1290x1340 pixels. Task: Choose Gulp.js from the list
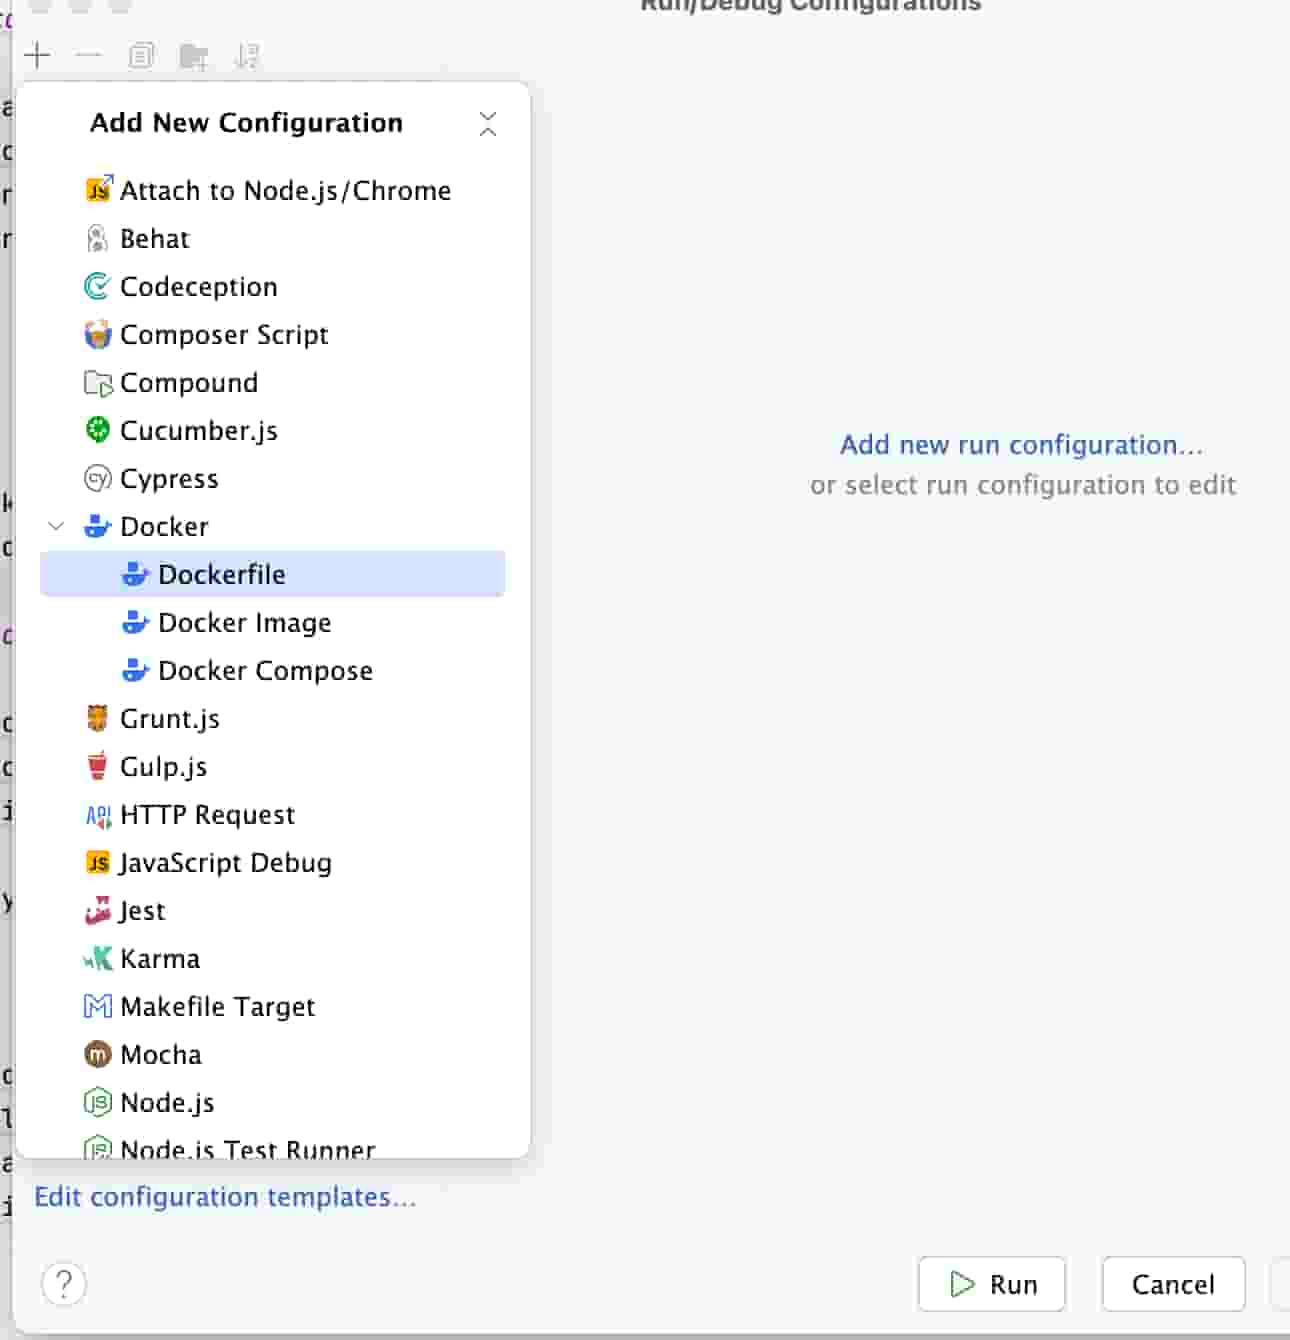click(272, 766)
